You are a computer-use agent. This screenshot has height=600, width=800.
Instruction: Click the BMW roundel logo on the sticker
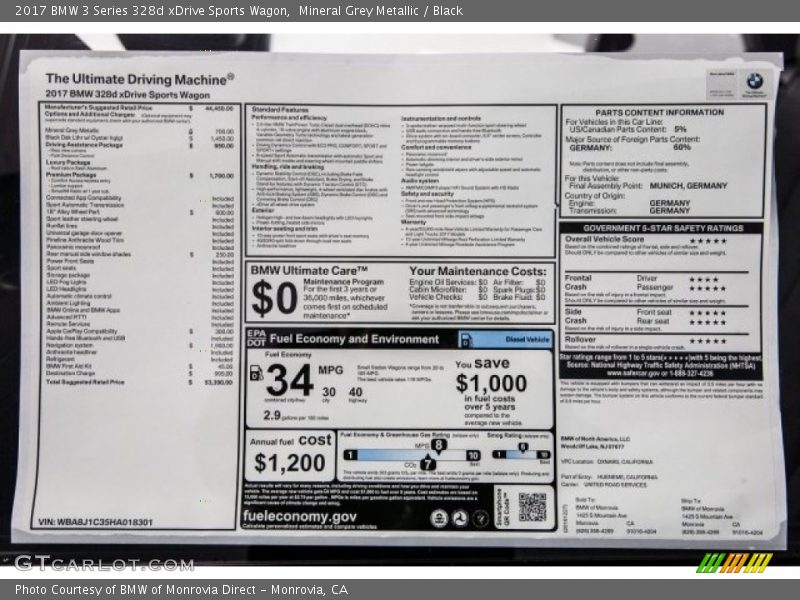[755, 81]
